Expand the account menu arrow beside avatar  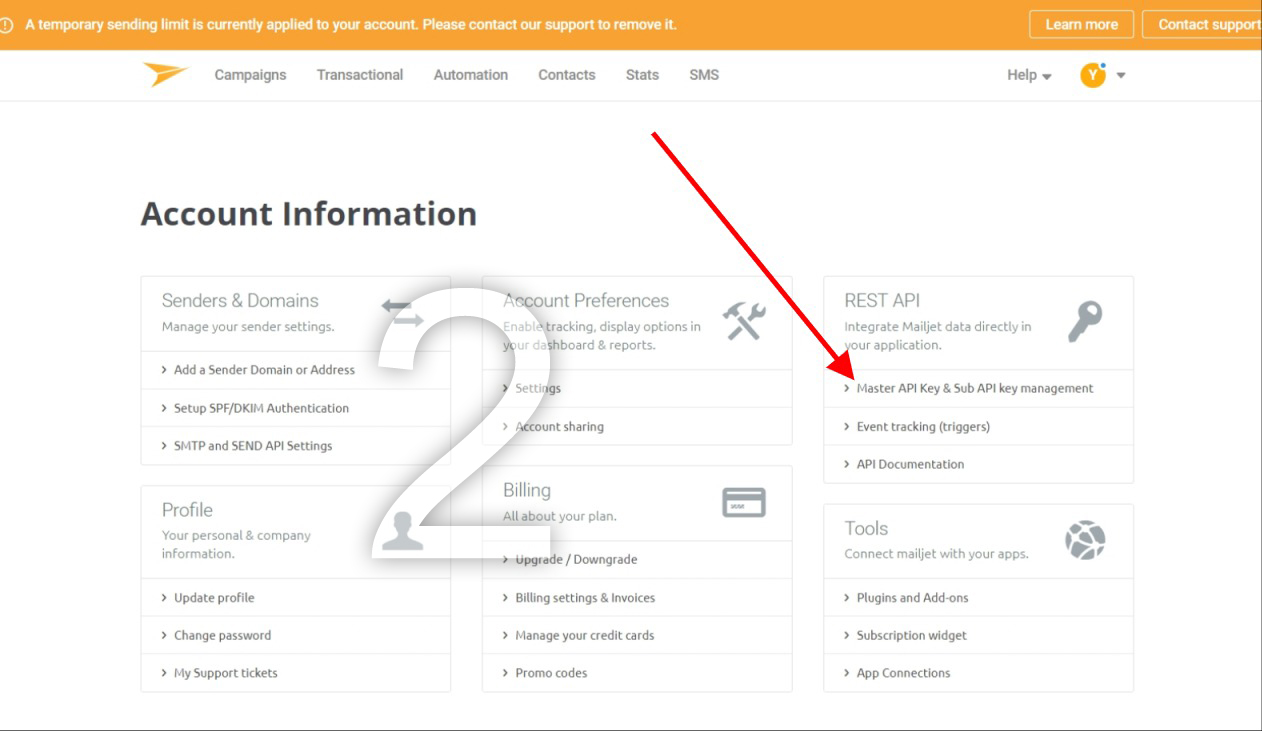tap(1121, 75)
